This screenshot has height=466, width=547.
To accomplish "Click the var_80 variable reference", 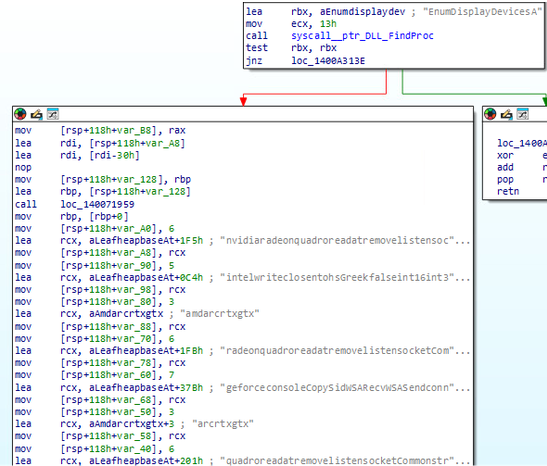I will (137, 302).
